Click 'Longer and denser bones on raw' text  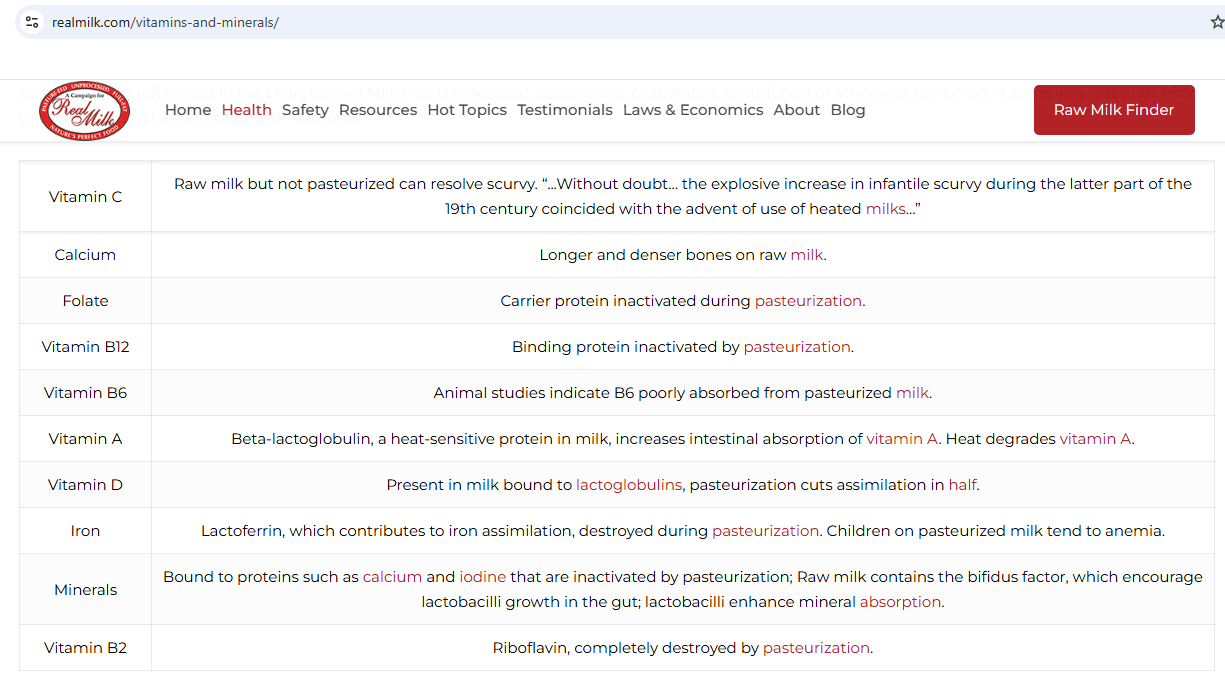(663, 255)
